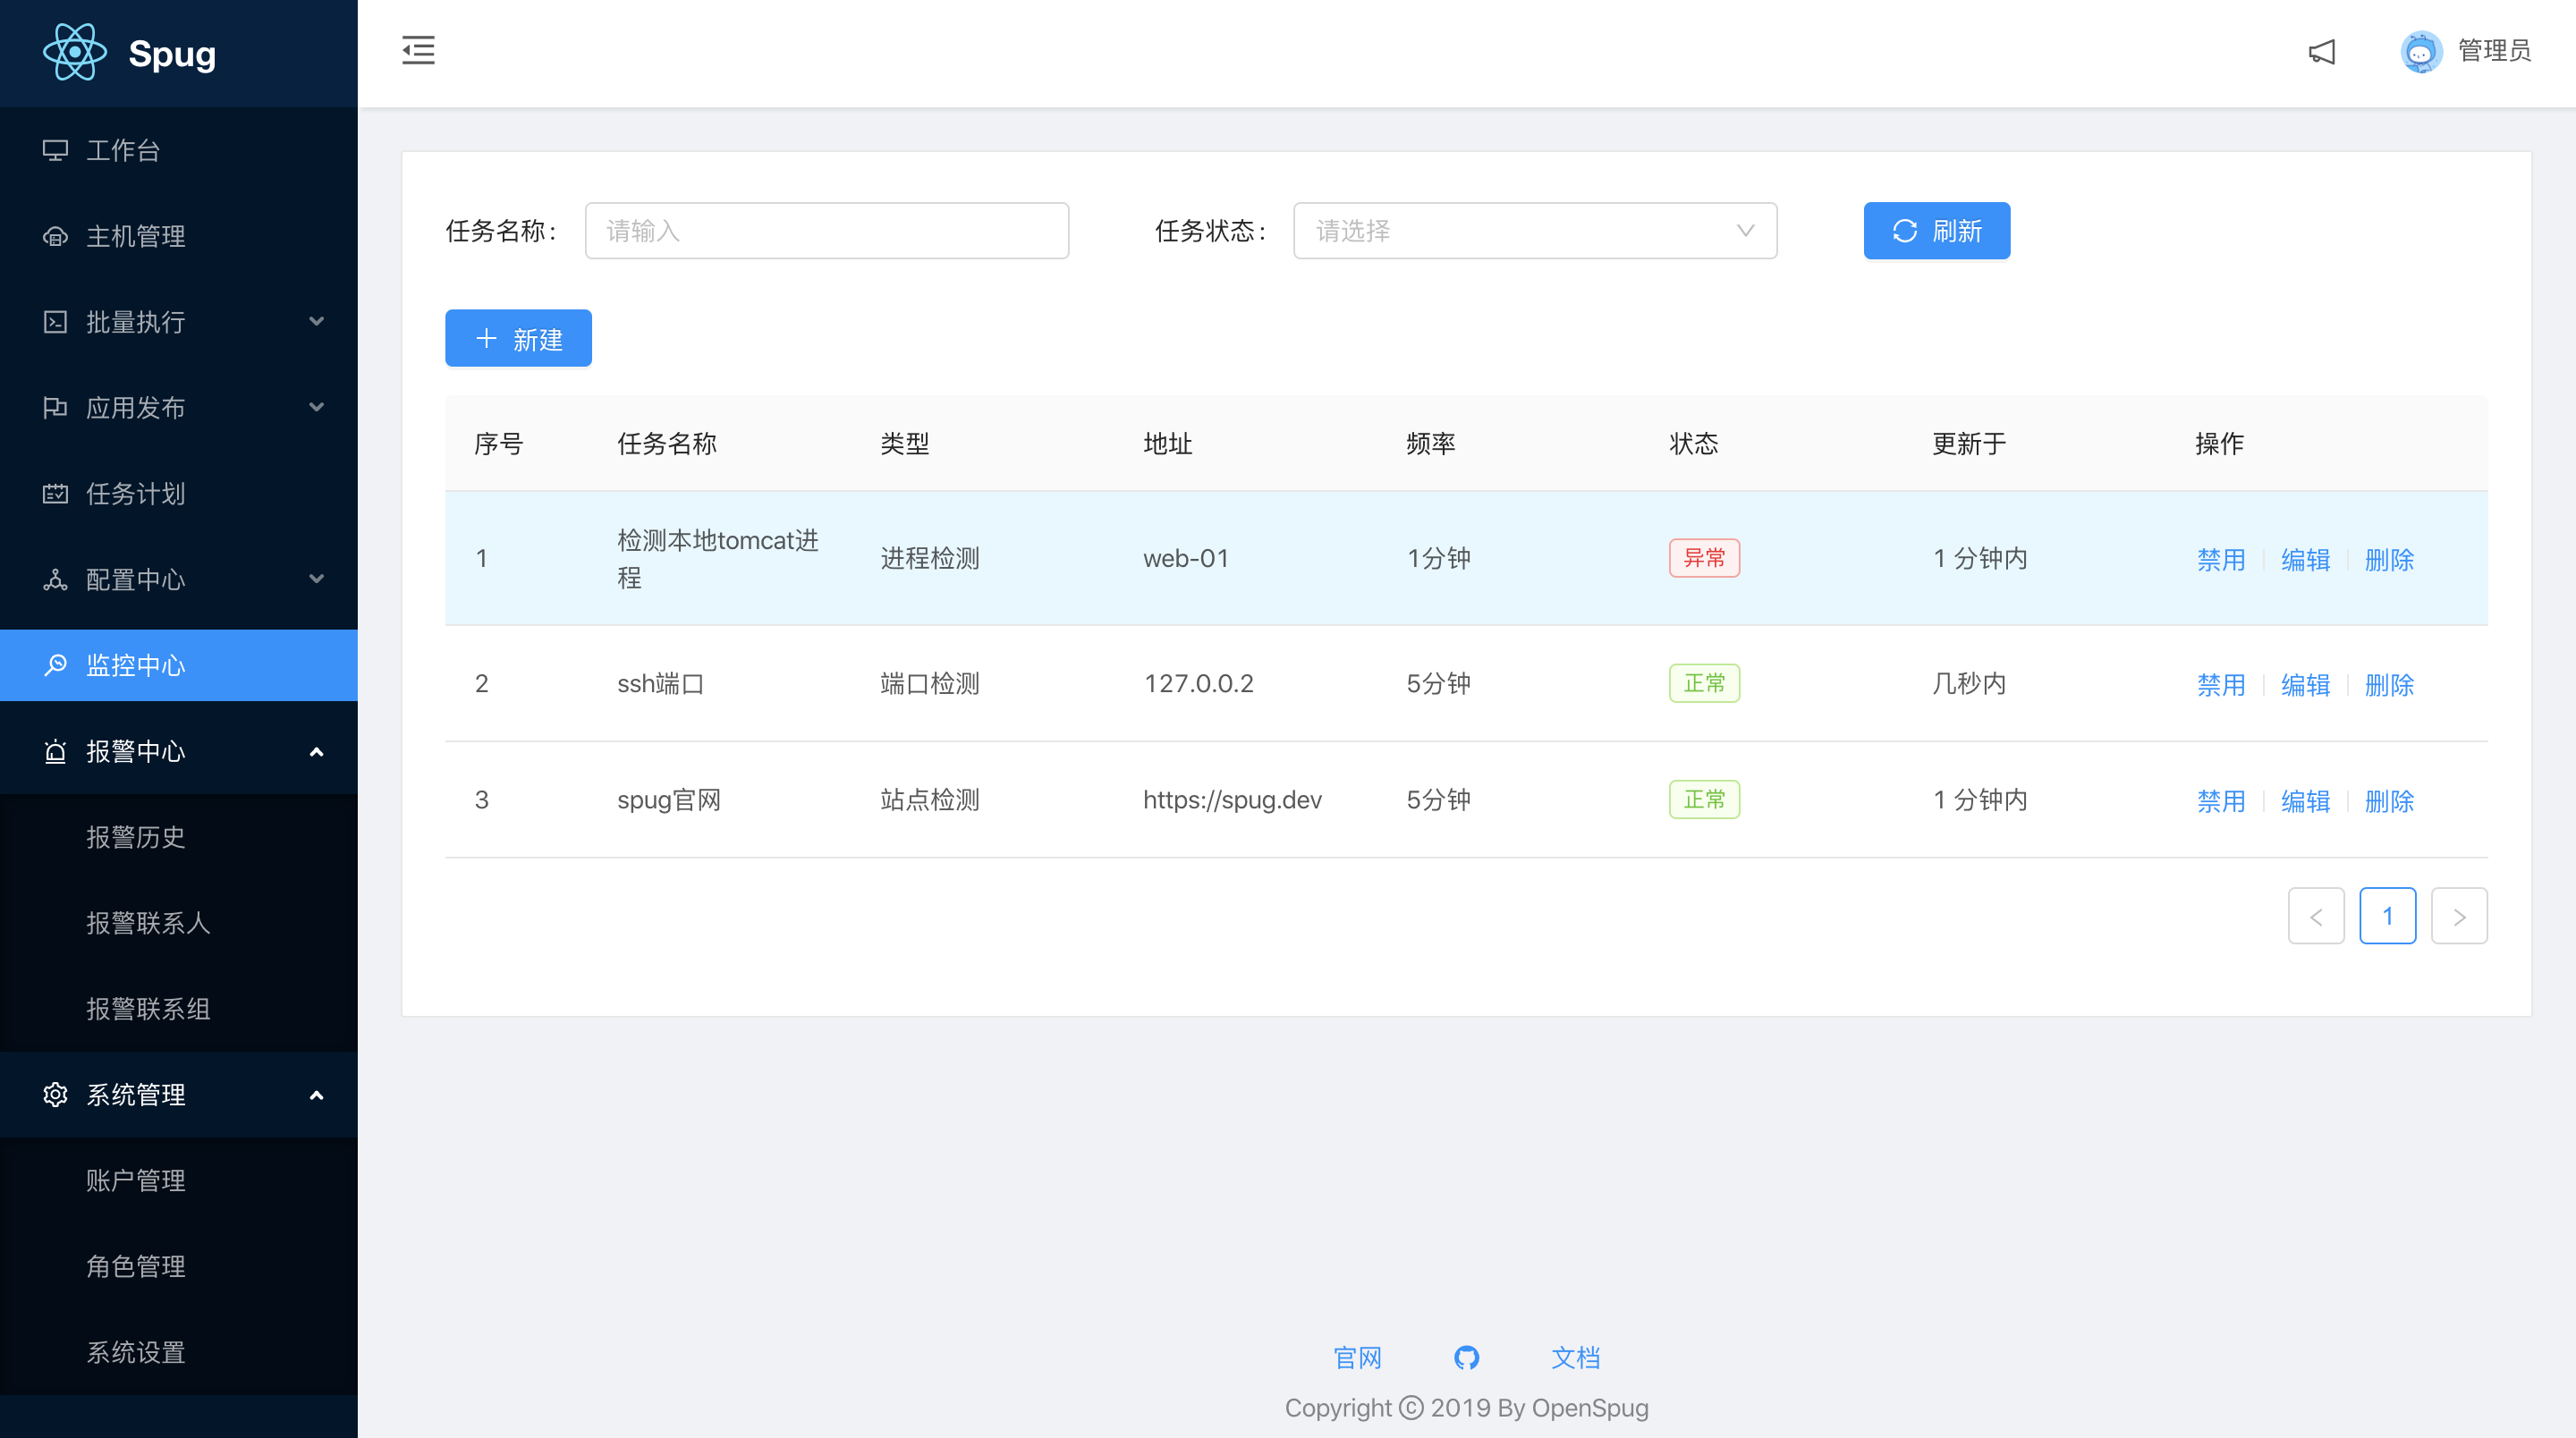Image resolution: width=2576 pixels, height=1438 pixels.
Task: Click the 新建 button
Action: tap(518, 339)
